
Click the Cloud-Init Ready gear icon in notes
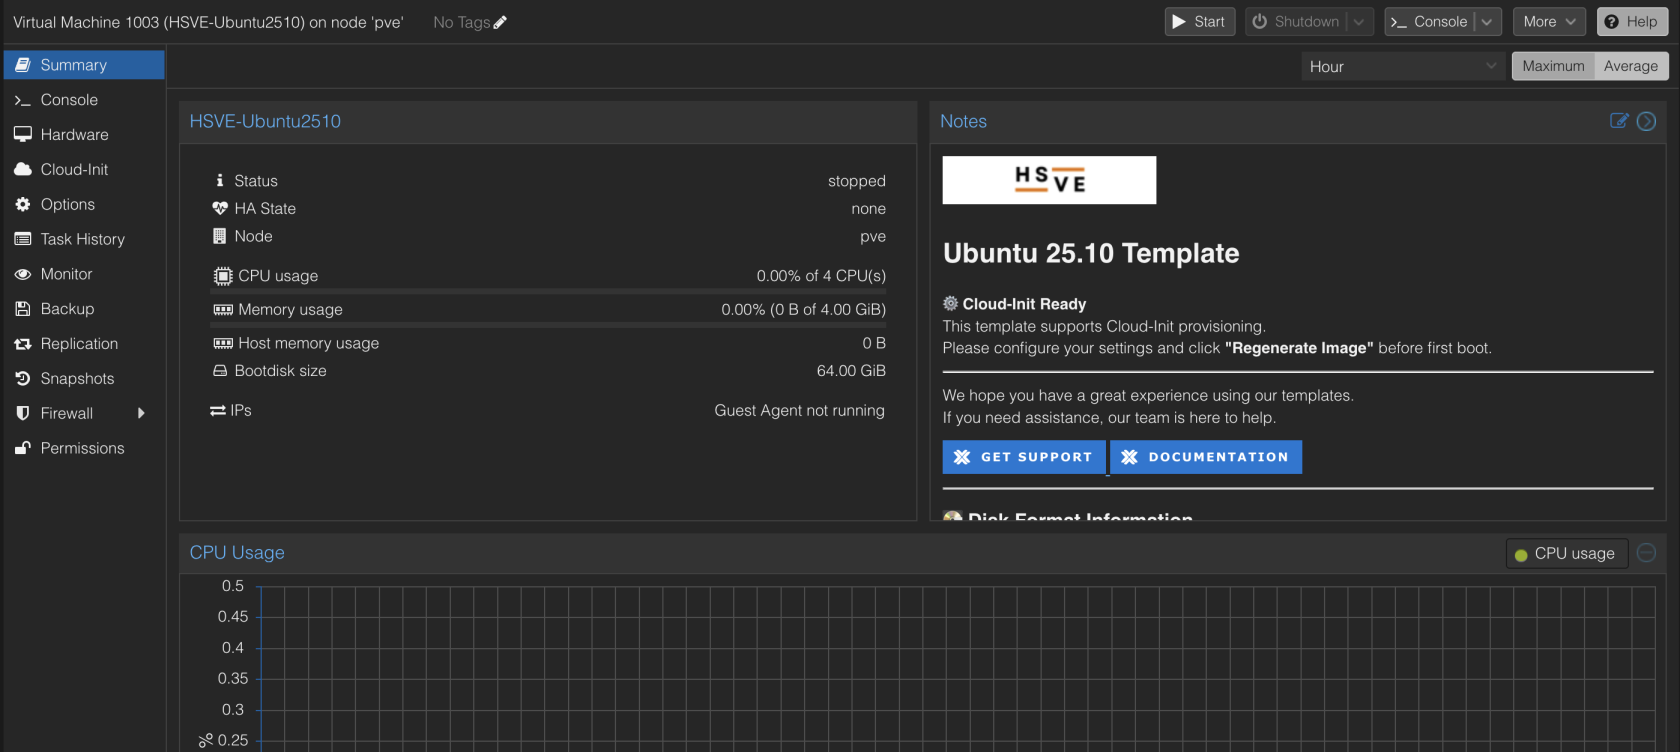(x=951, y=303)
